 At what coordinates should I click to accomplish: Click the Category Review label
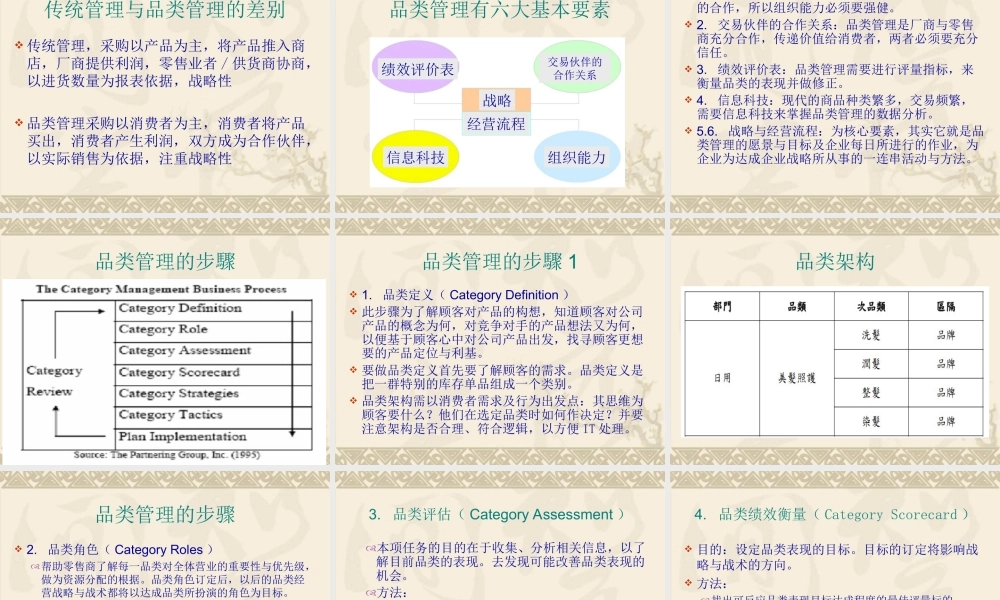coord(54,381)
